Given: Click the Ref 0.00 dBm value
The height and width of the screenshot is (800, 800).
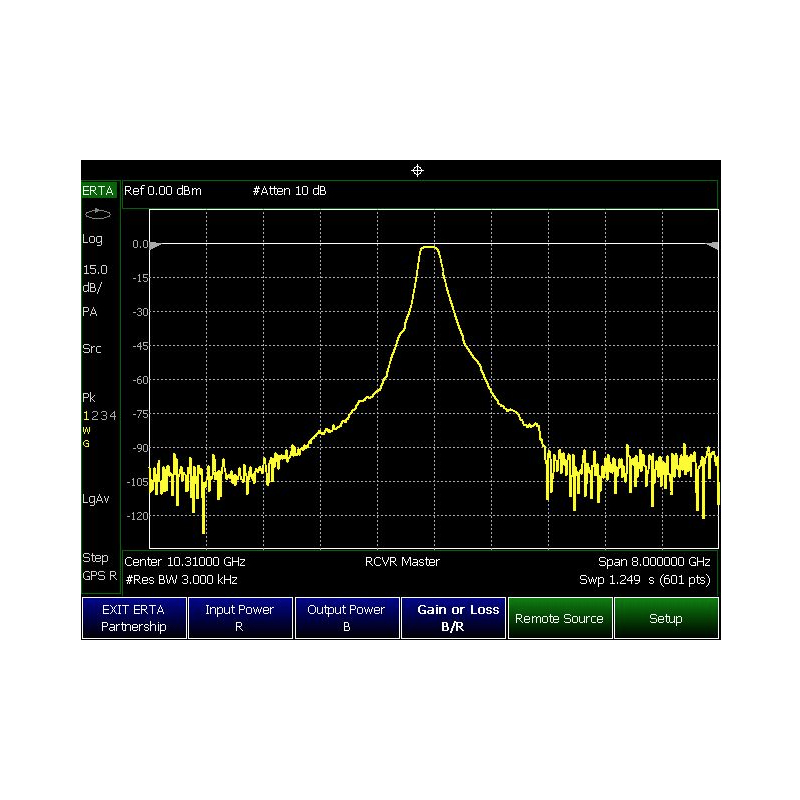Looking at the screenshot, I should [163, 191].
